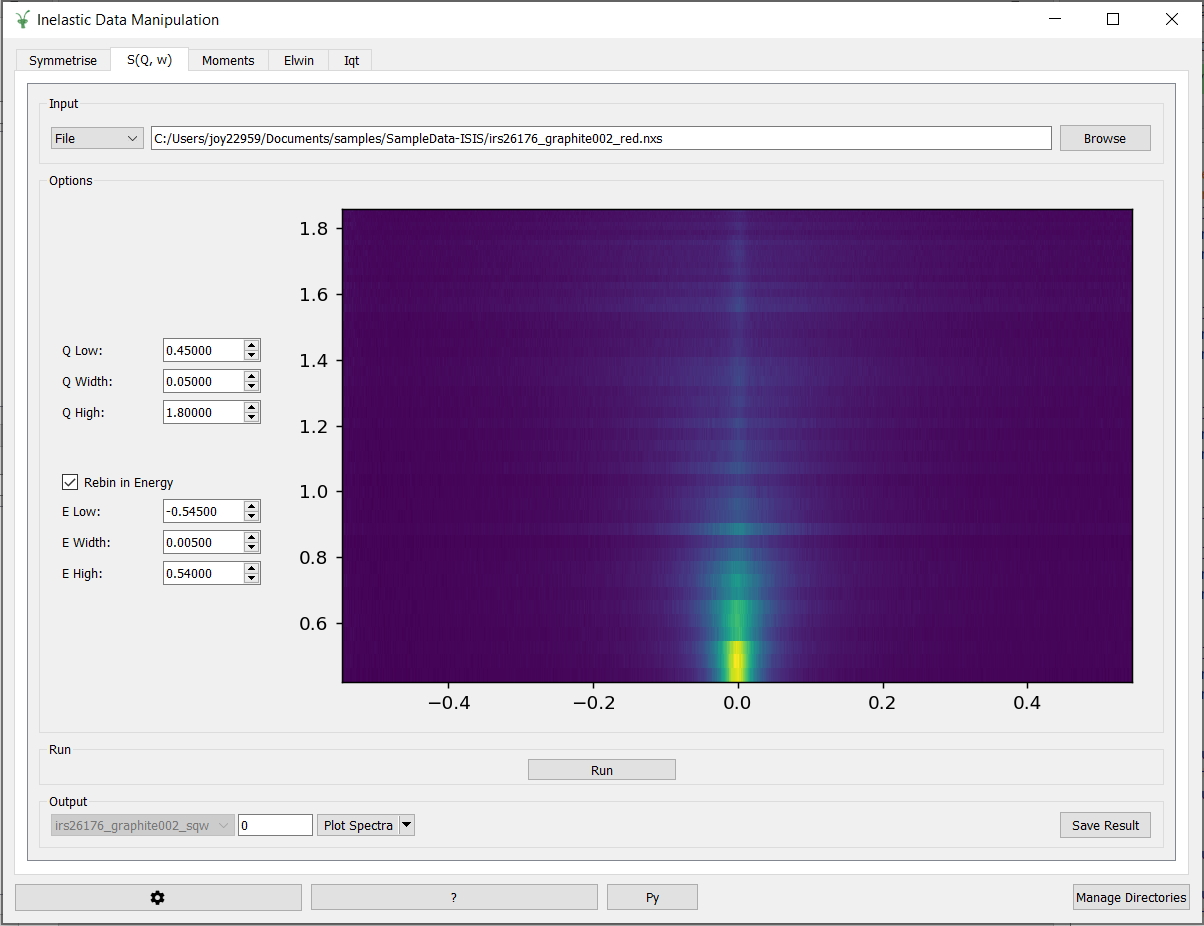Increase Q Low with up arrow
Screen dimensions: 1204x926
point(252,345)
